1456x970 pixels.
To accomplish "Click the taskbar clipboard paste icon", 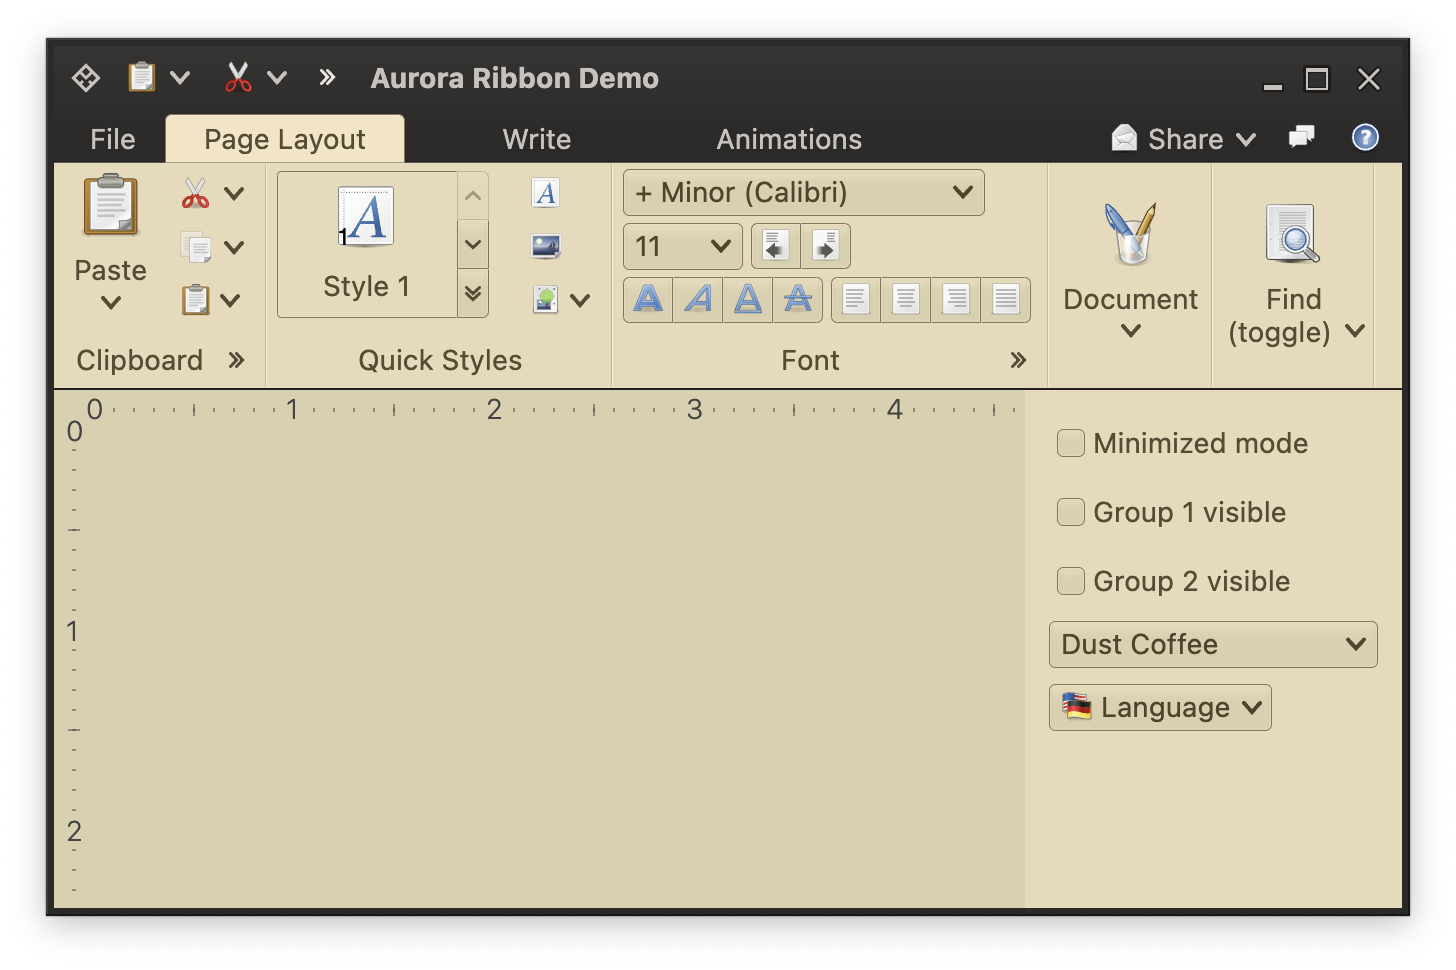I will (142, 77).
